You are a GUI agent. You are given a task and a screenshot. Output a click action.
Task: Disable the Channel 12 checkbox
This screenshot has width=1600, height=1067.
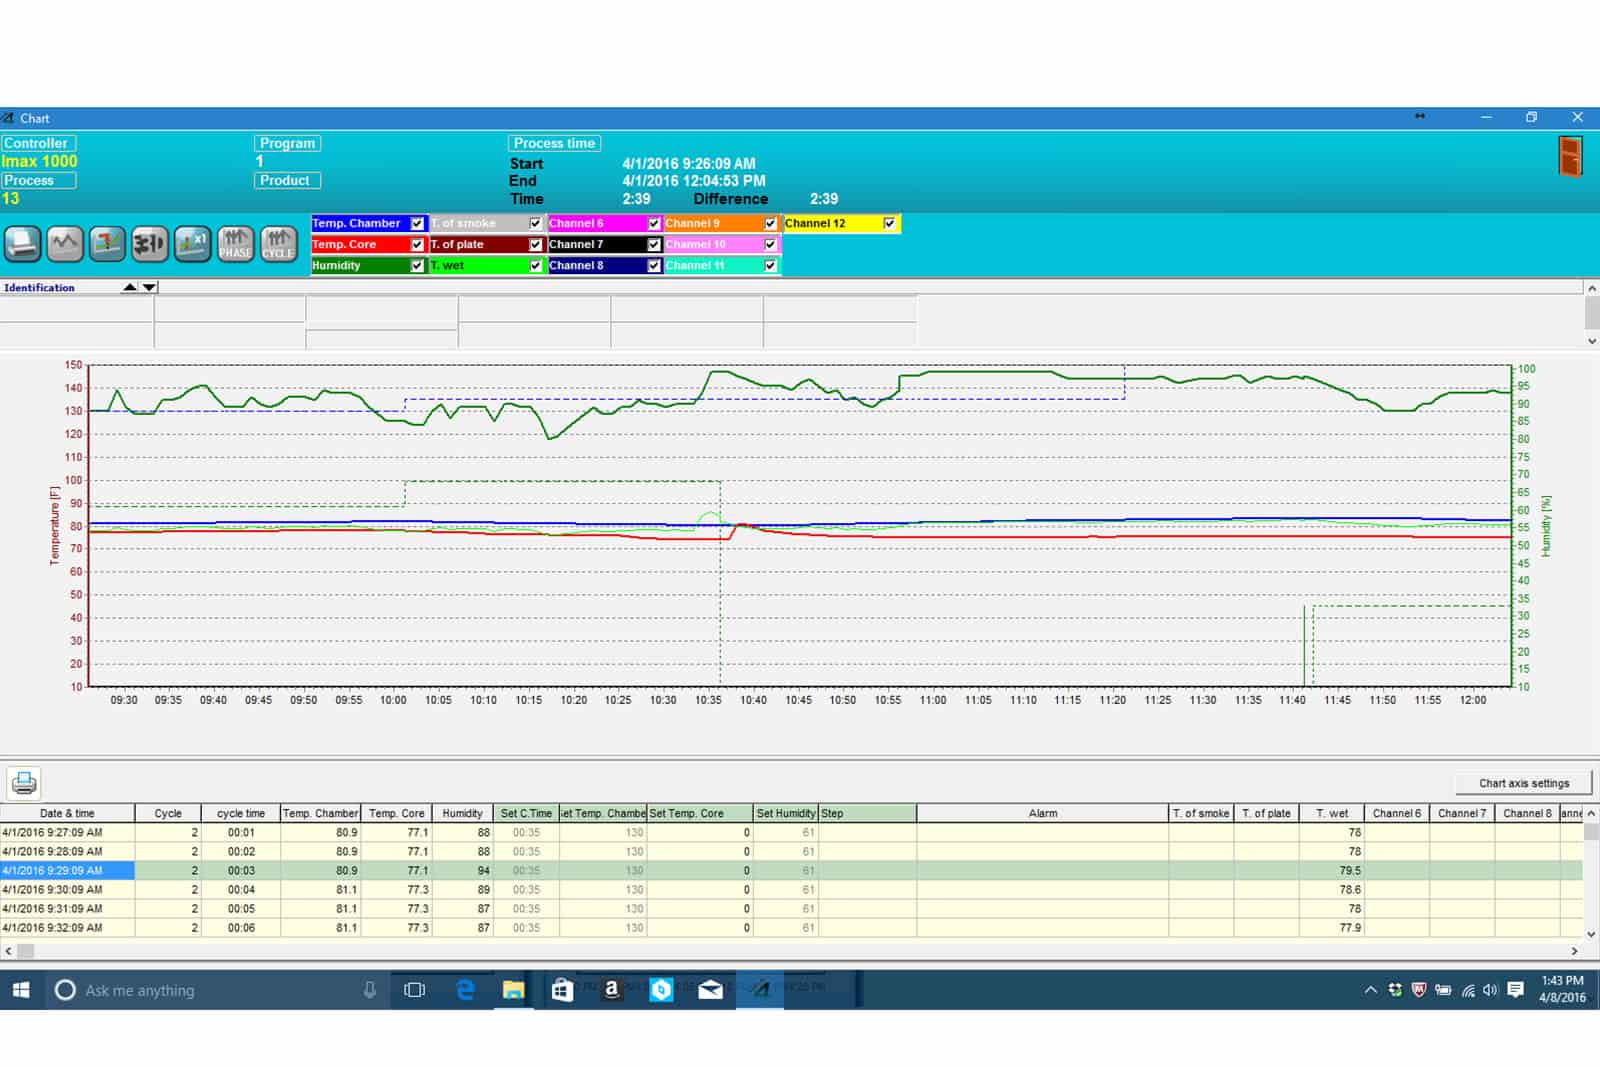pos(889,224)
